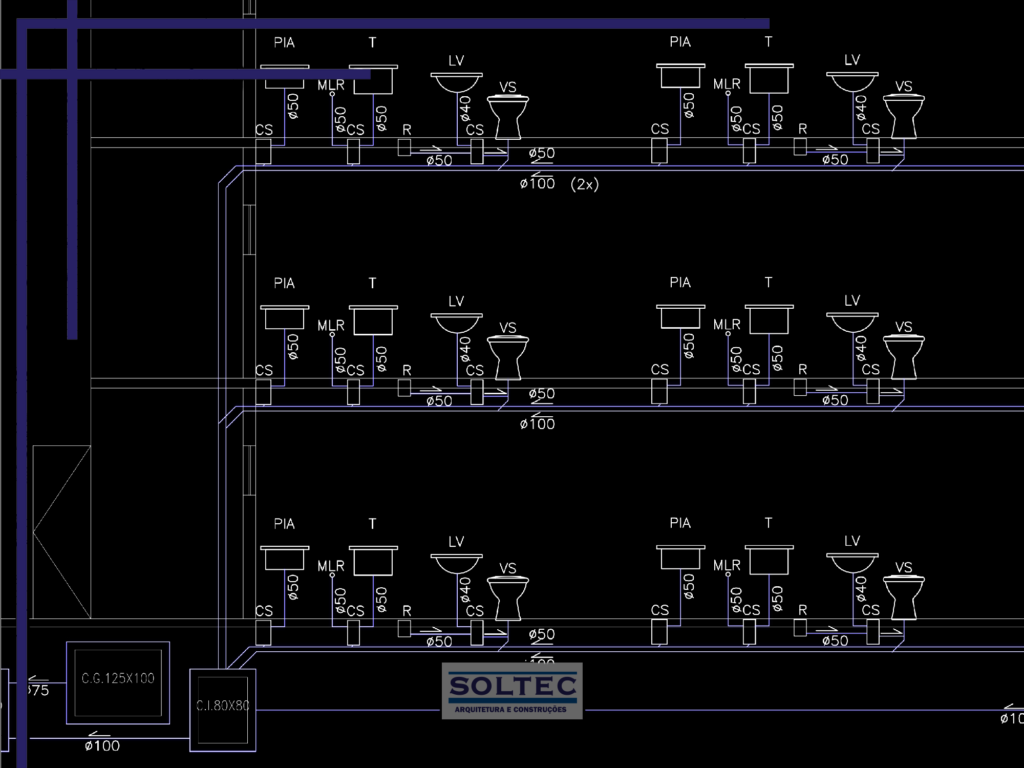Select the C.G.125X100 box
The width and height of the screenshot is (1024, 768).
(117, 682)
